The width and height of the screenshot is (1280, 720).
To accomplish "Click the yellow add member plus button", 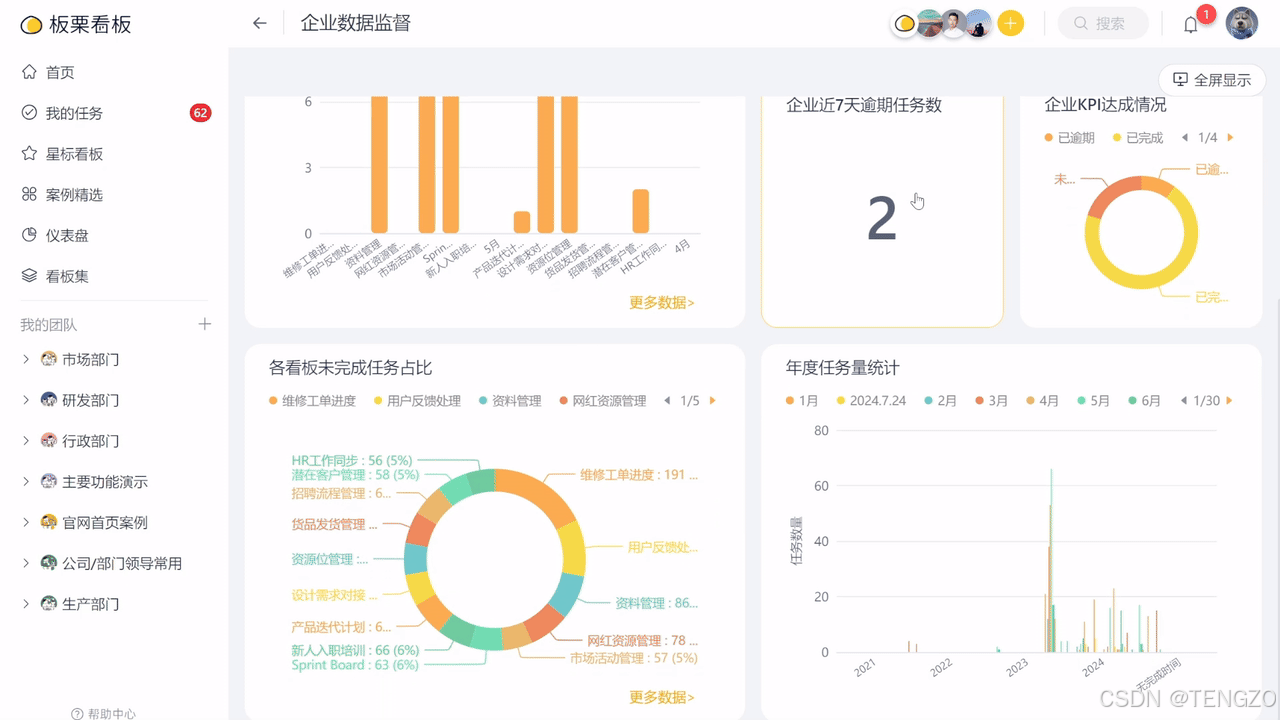I will click(1011, 23).
